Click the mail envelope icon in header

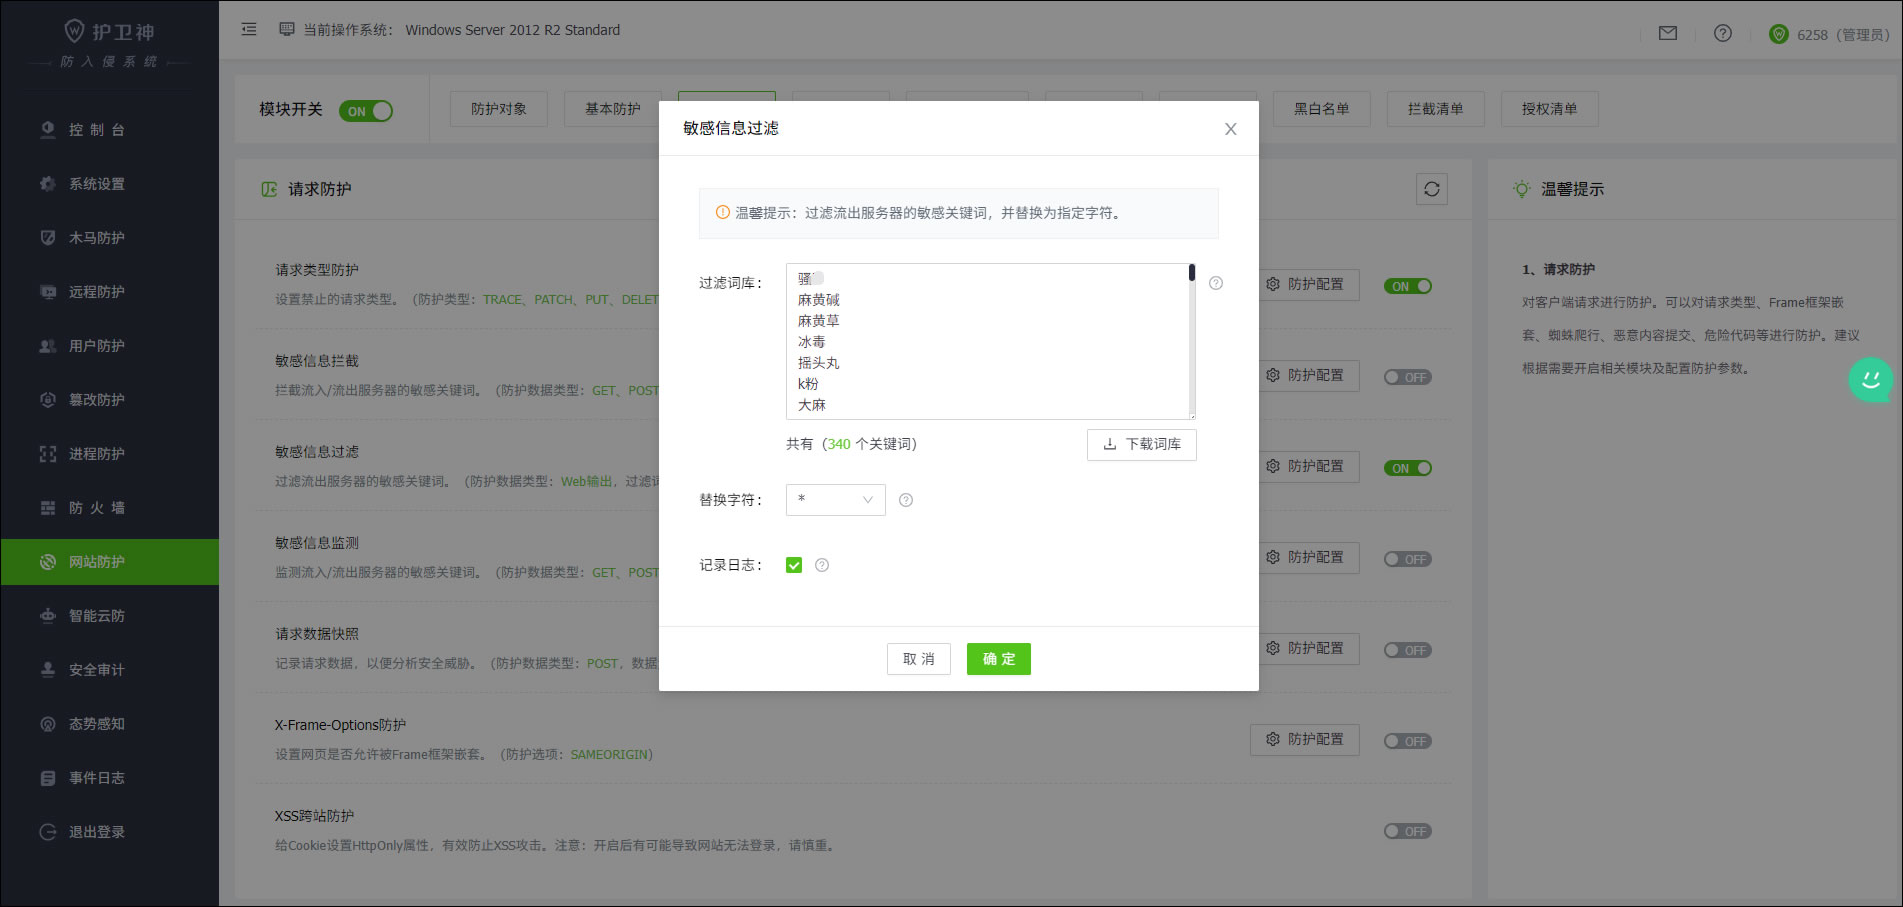click(x=1667, y=34)
